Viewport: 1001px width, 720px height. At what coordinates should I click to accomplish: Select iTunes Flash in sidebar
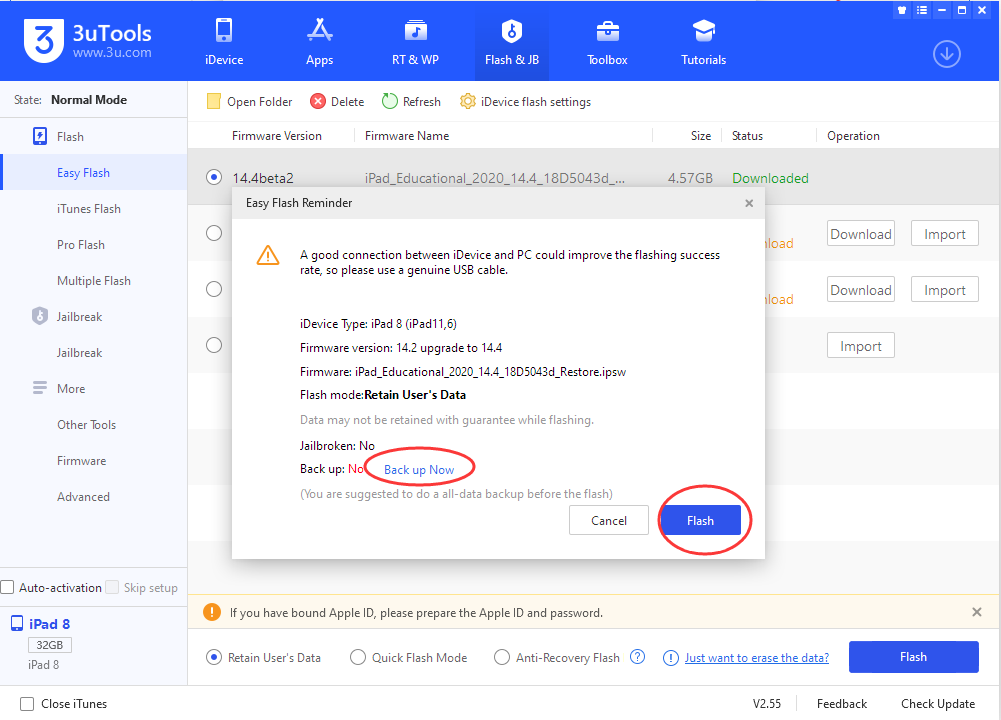click(x=89, y=209)
